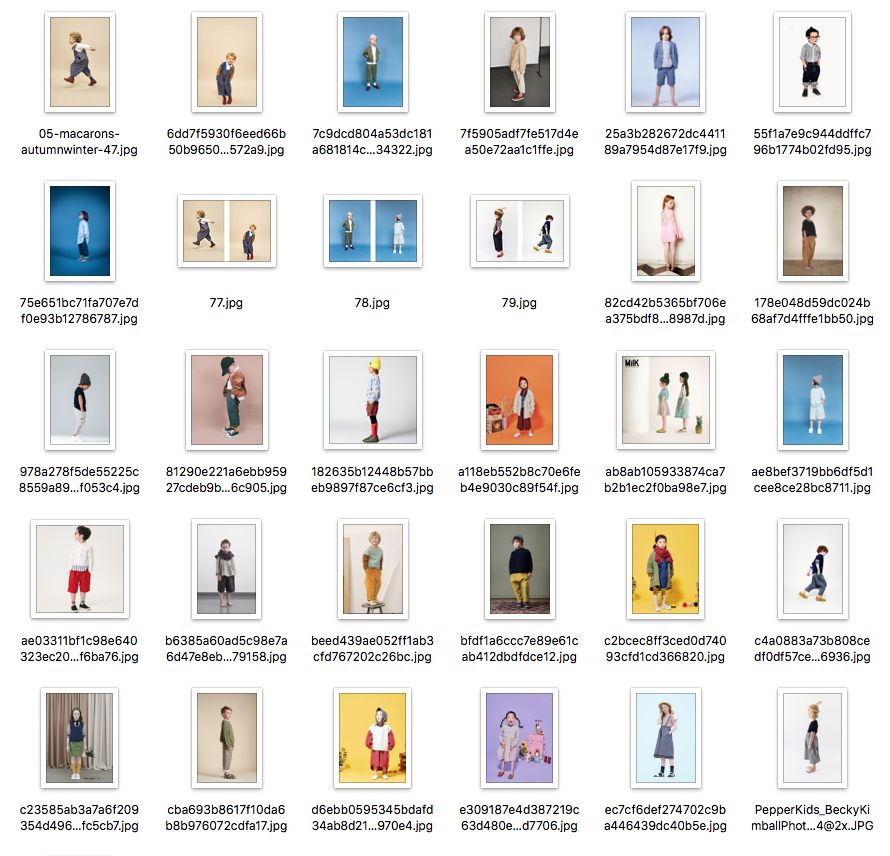Select the PepperKids_BeckyKimballPhot image thumbnail

click(x=812, y=738)
